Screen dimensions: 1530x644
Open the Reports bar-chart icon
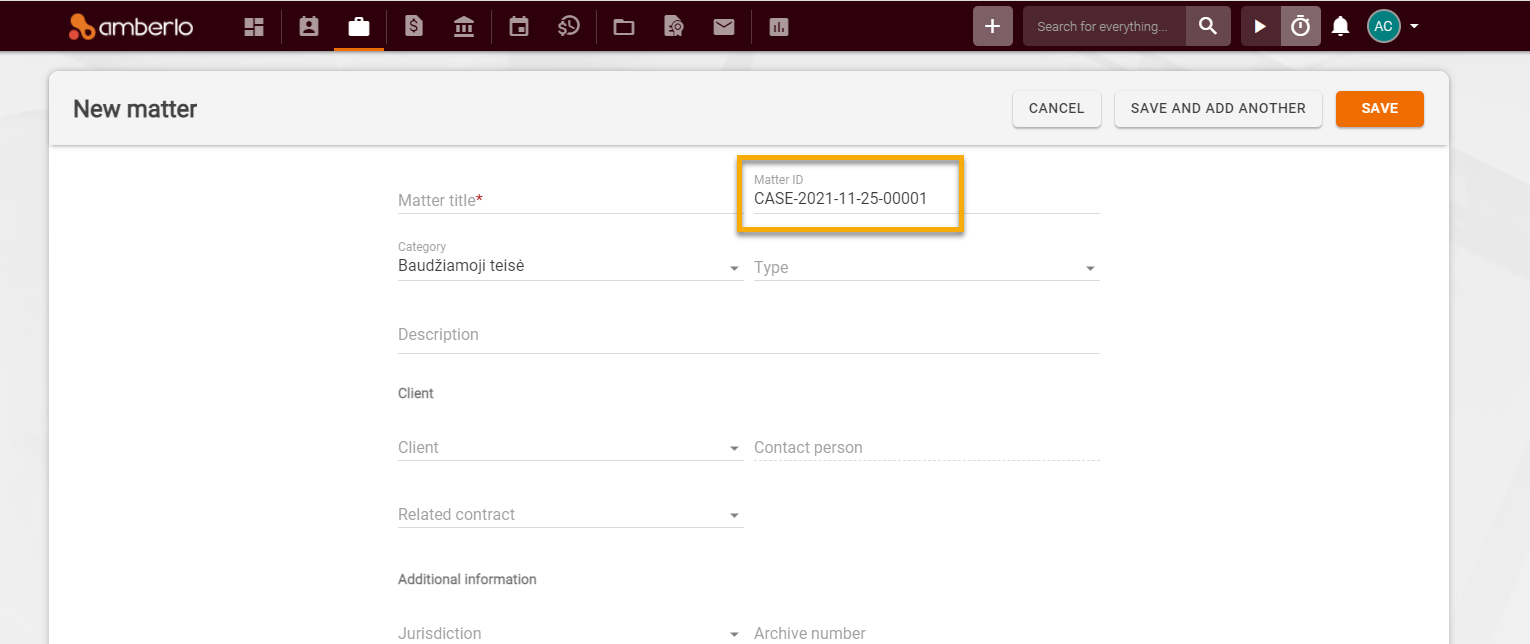click(778, 26)
